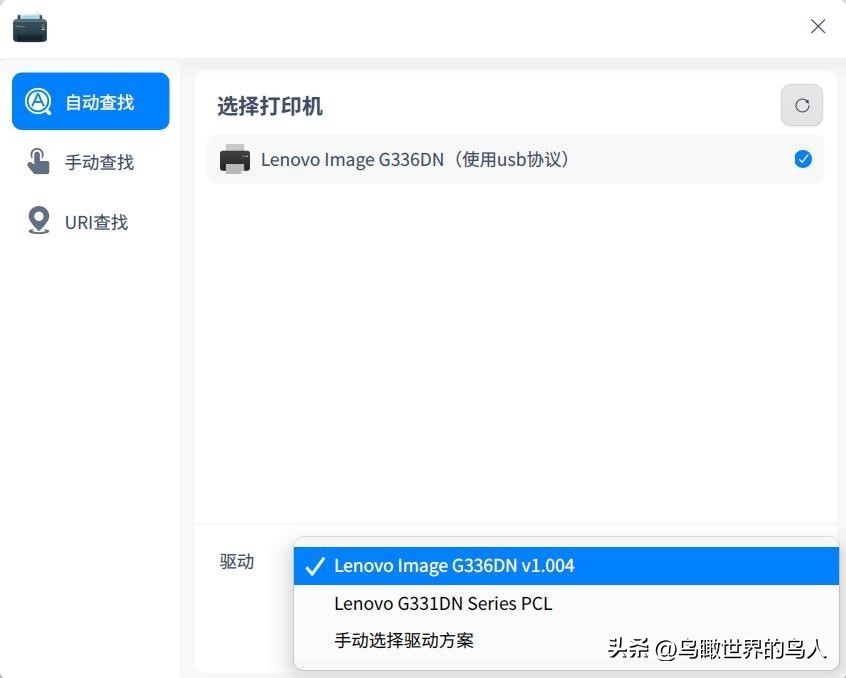Select the Lenovo Image G336DN printer entry
Screen dimensions: 846x678
pos(415,159)
